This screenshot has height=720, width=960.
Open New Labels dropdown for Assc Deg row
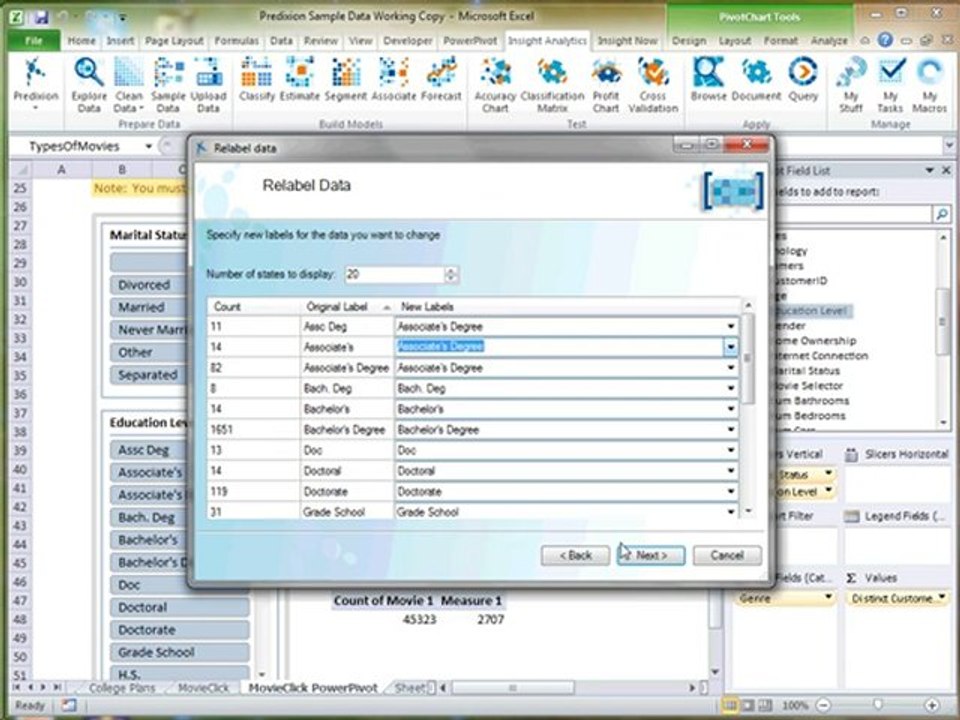click(x=730, y=326)
